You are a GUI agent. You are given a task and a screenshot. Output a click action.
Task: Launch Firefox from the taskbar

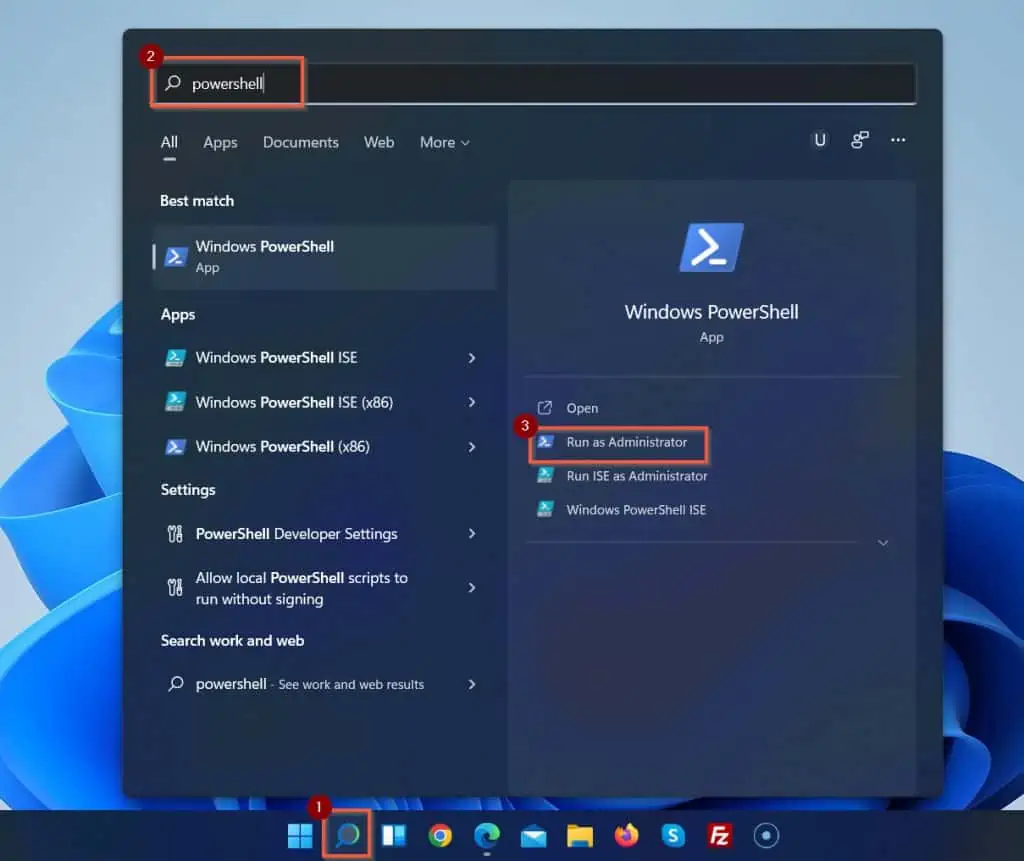[624, 835]
